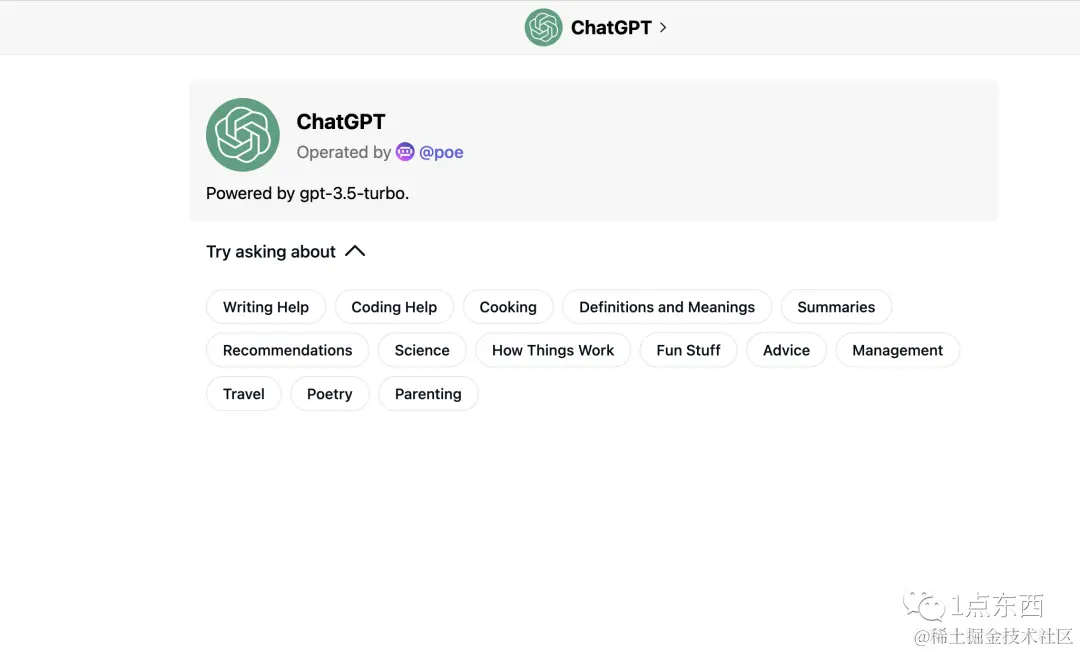Pick the Summaries suggestion
The height and width of the screenshot is (653, 1080).
point(836,307)
